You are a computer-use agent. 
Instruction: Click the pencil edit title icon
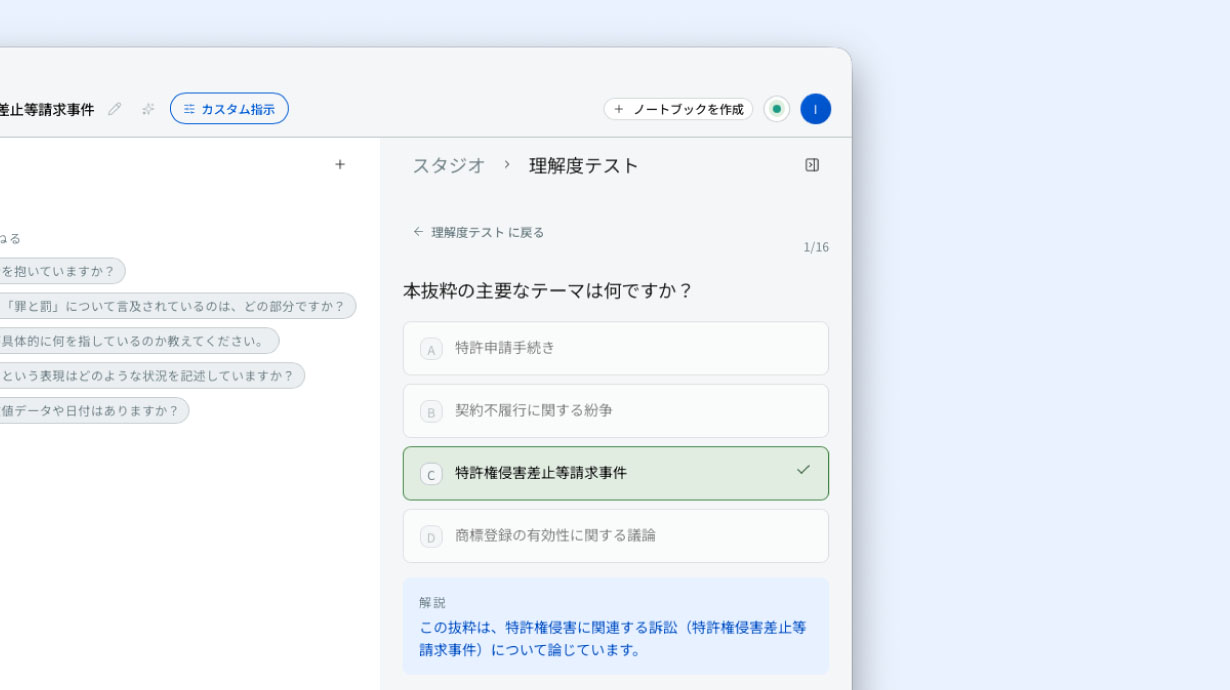click(115, 109)
